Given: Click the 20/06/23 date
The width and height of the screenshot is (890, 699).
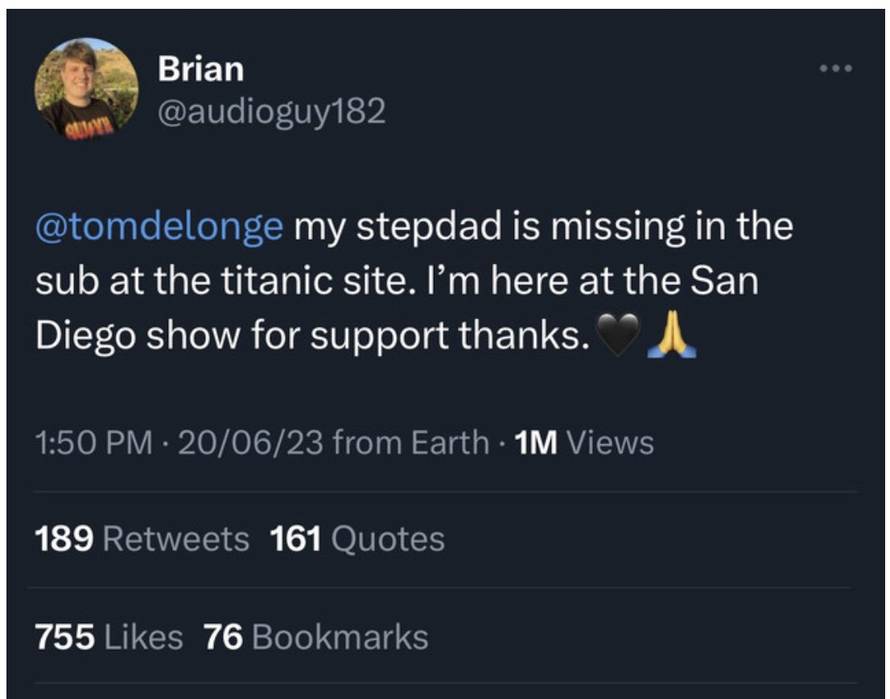Looking at the screenshot, I should tap(250, 442).
